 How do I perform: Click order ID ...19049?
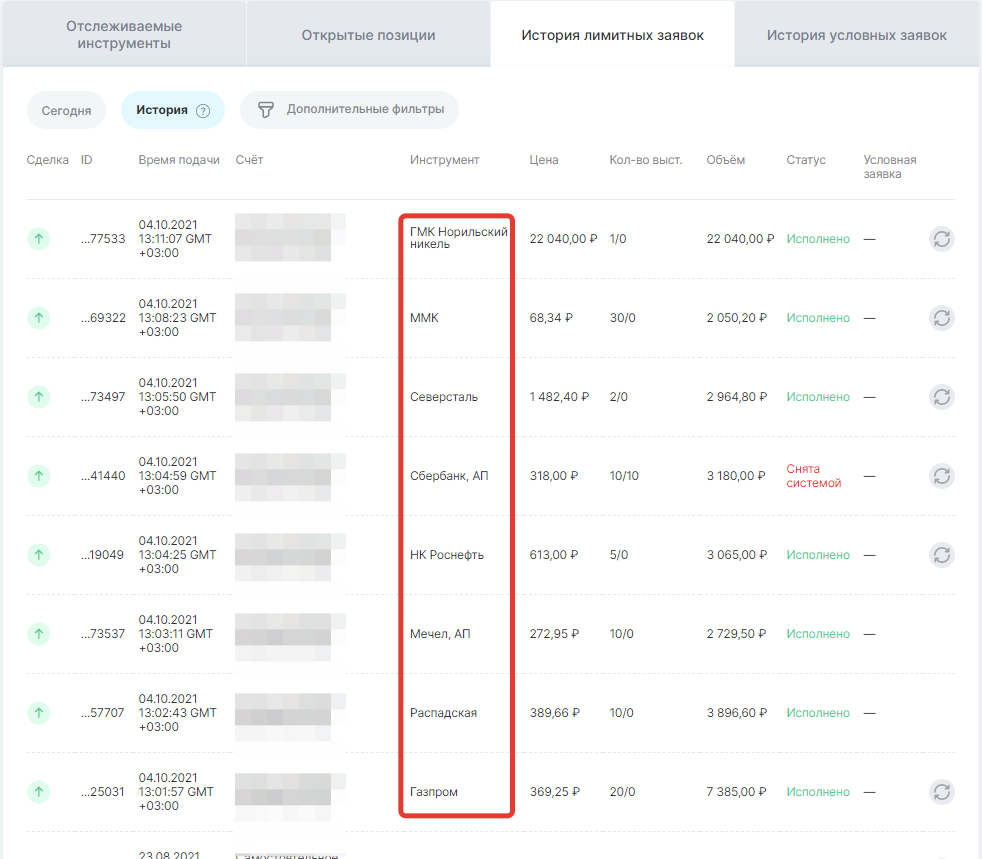point(102,555)
